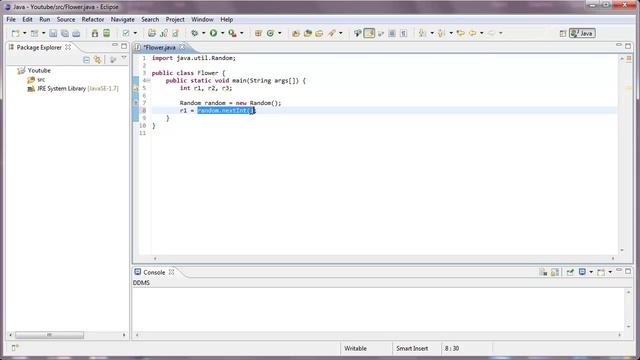Open the Android Virtual Device Manager icon
The image size is (640, 360).
[106, 33]
